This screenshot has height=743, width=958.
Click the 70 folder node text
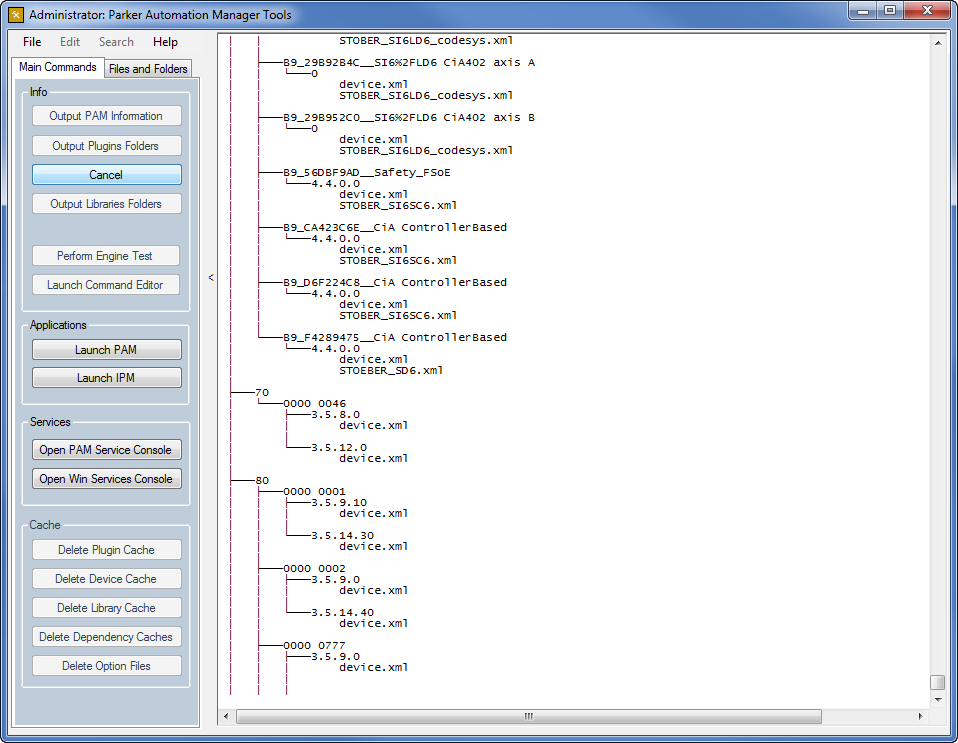261,392
